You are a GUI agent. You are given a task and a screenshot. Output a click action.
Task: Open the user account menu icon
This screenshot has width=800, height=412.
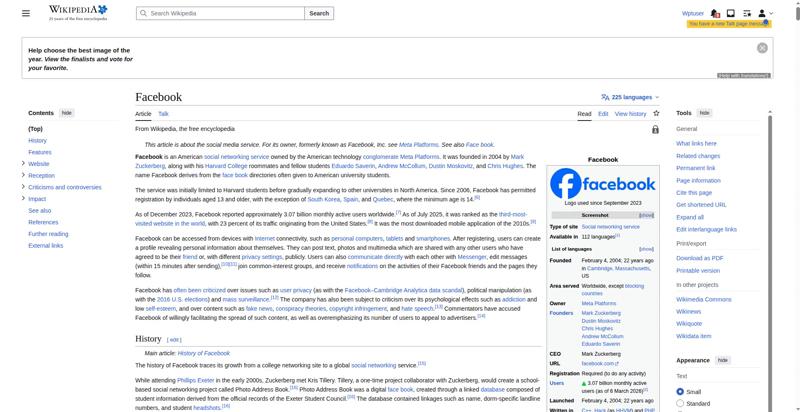764,13
